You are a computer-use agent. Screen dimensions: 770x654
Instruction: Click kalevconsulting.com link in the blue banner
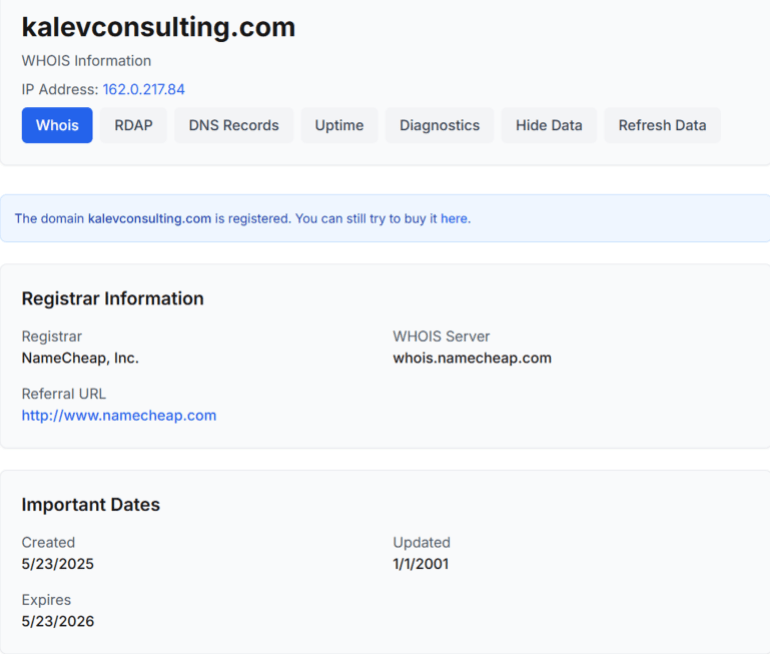coord(149,218)
